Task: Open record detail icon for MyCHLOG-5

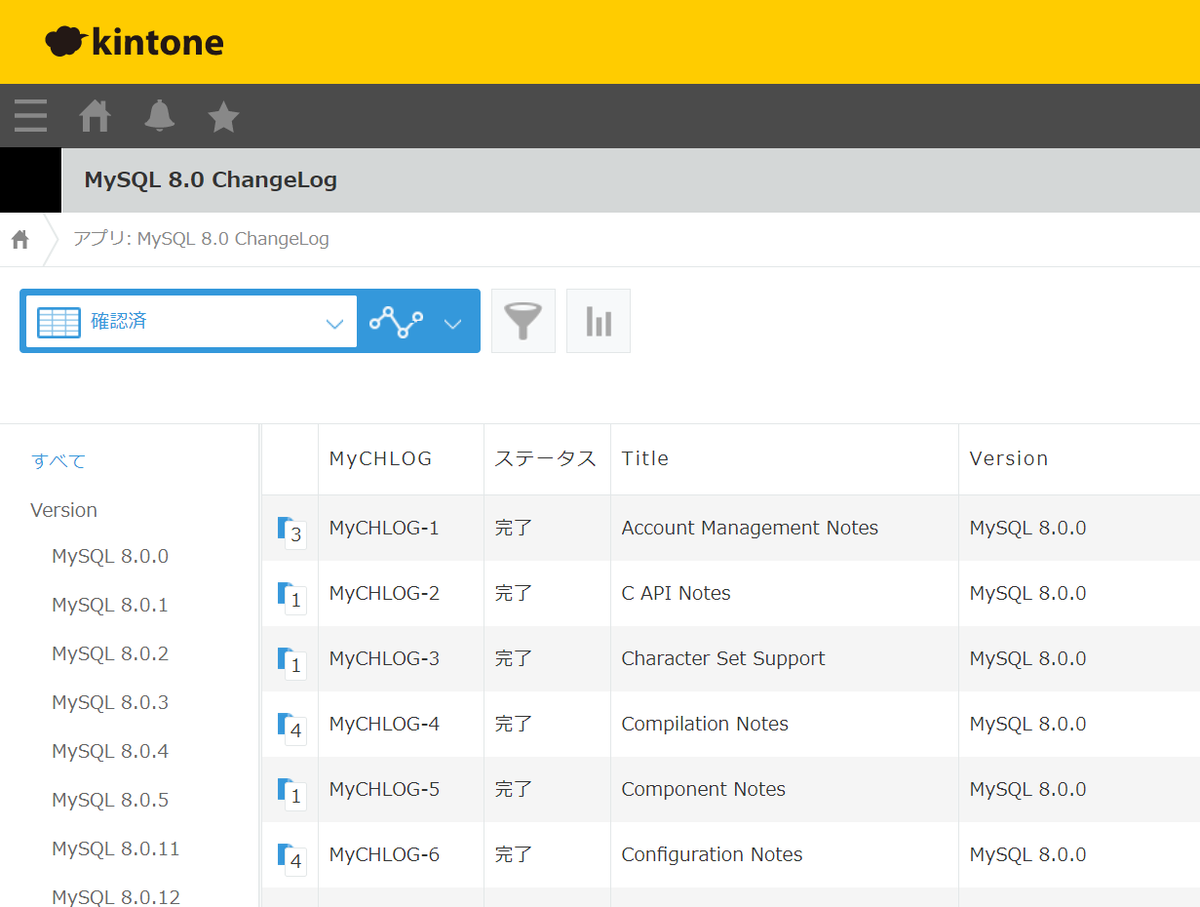Action: coord(290,793)
